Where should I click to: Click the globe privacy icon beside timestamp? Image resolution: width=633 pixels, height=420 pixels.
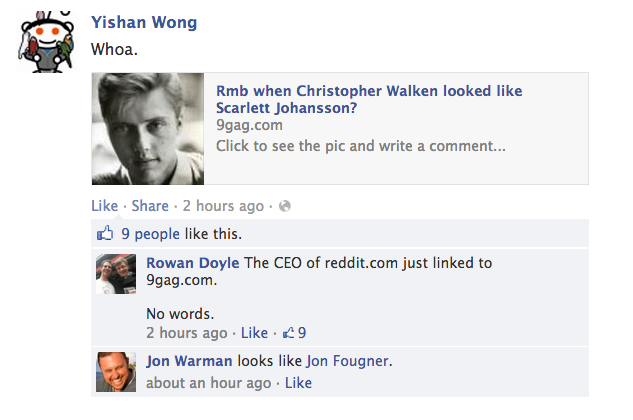click(x=285, y=206)
